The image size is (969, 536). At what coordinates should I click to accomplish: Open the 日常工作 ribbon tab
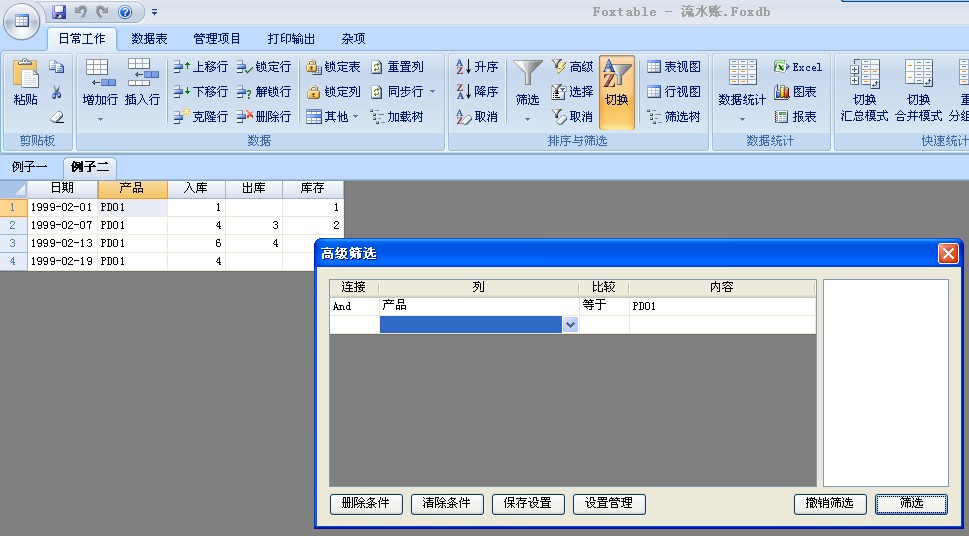(82, 39)
